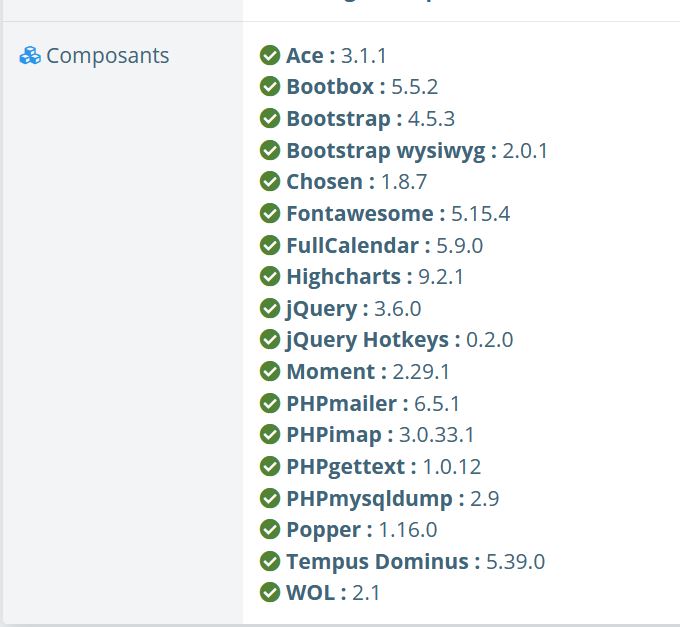Click the check icon beside Bootstrap 4.5.3
The image size is (680, 627).
pyautogui.click(x=270, y=118)
